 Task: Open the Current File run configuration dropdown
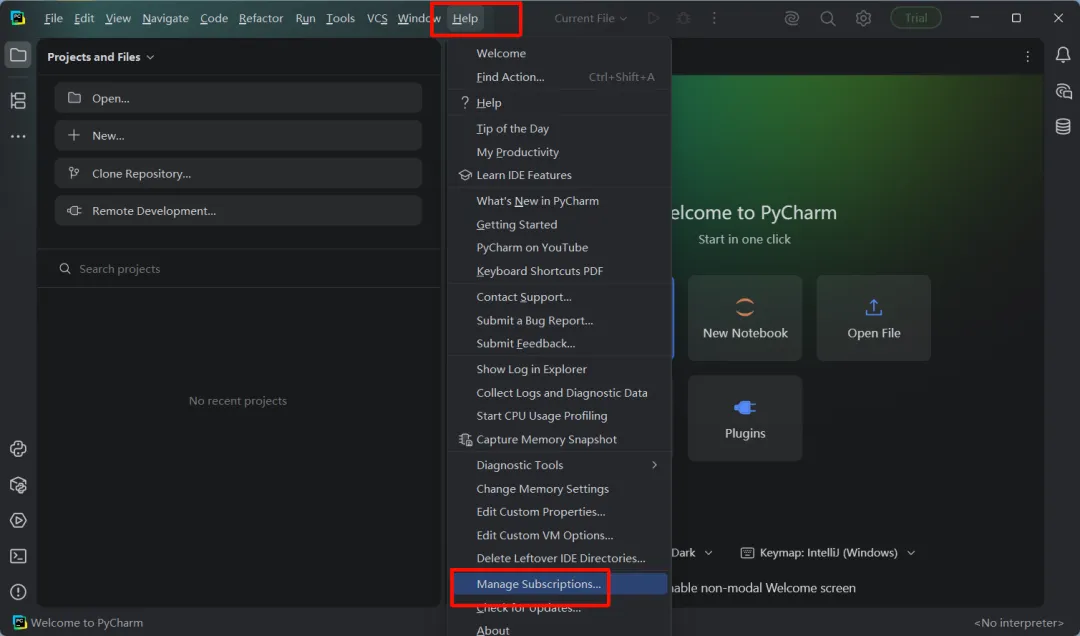[x=590, y=19]
